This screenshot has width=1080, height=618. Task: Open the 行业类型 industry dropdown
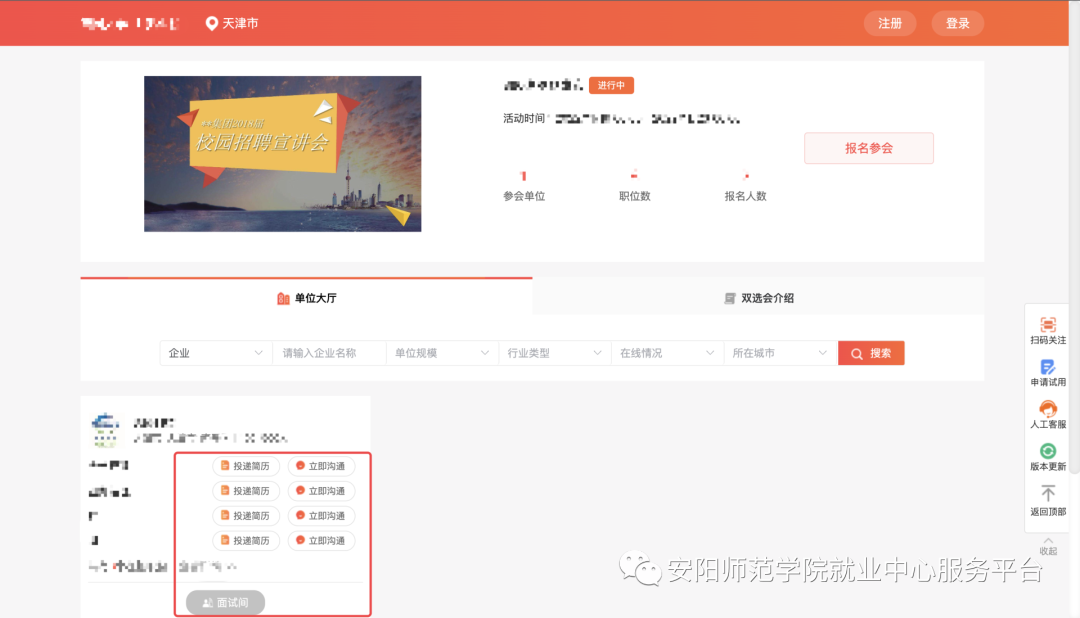coord(555,353)
